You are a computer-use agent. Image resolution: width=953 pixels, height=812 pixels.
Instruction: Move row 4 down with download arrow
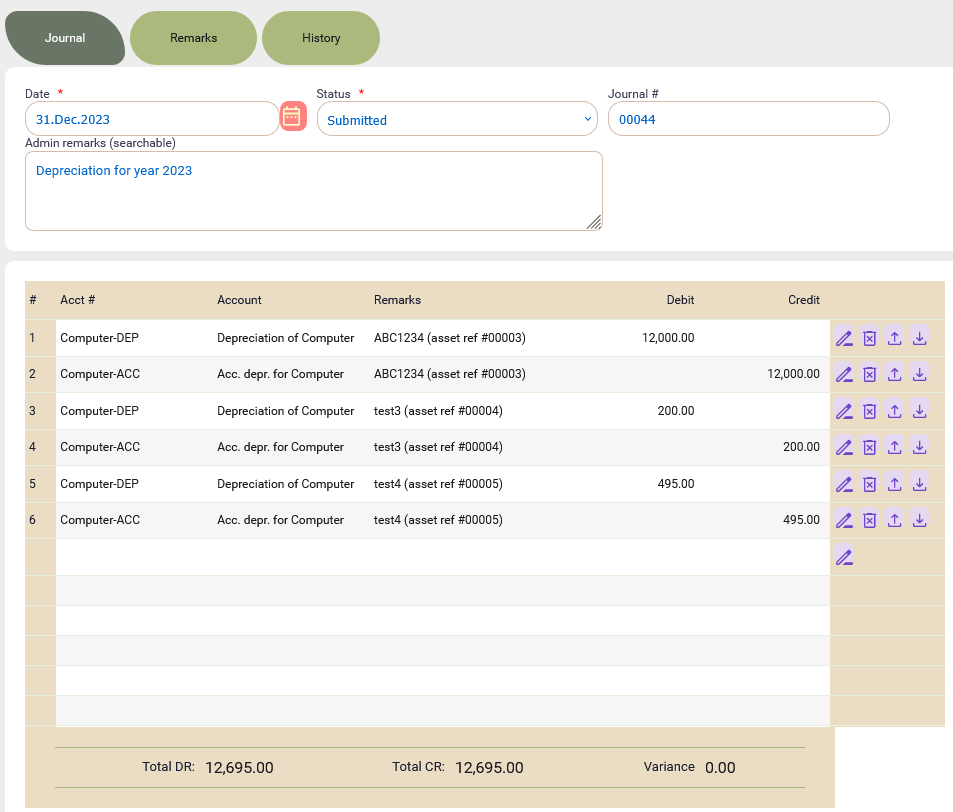(x=920, y=447)
